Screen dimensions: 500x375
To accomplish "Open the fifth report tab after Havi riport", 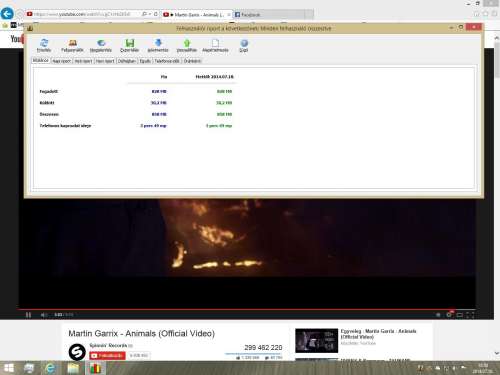I will 127,61.
